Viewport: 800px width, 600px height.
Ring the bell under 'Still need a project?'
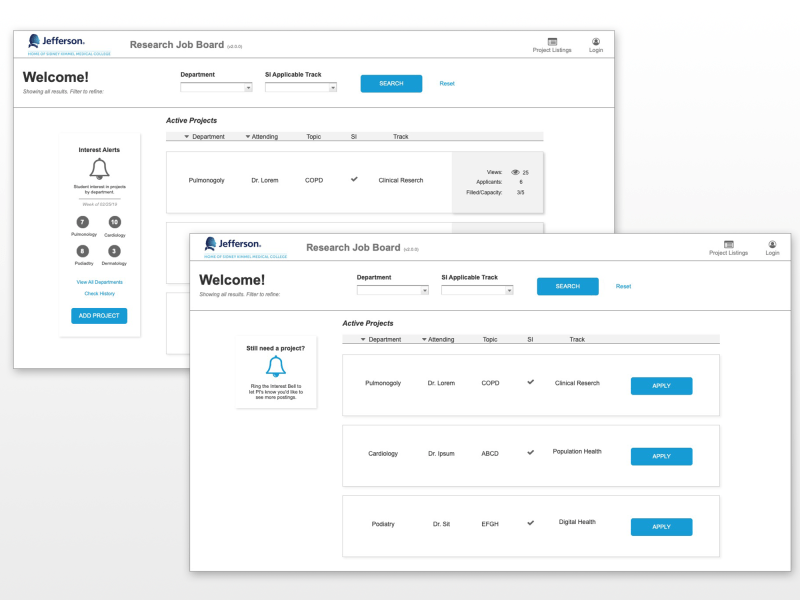click(x=276, y=366)
